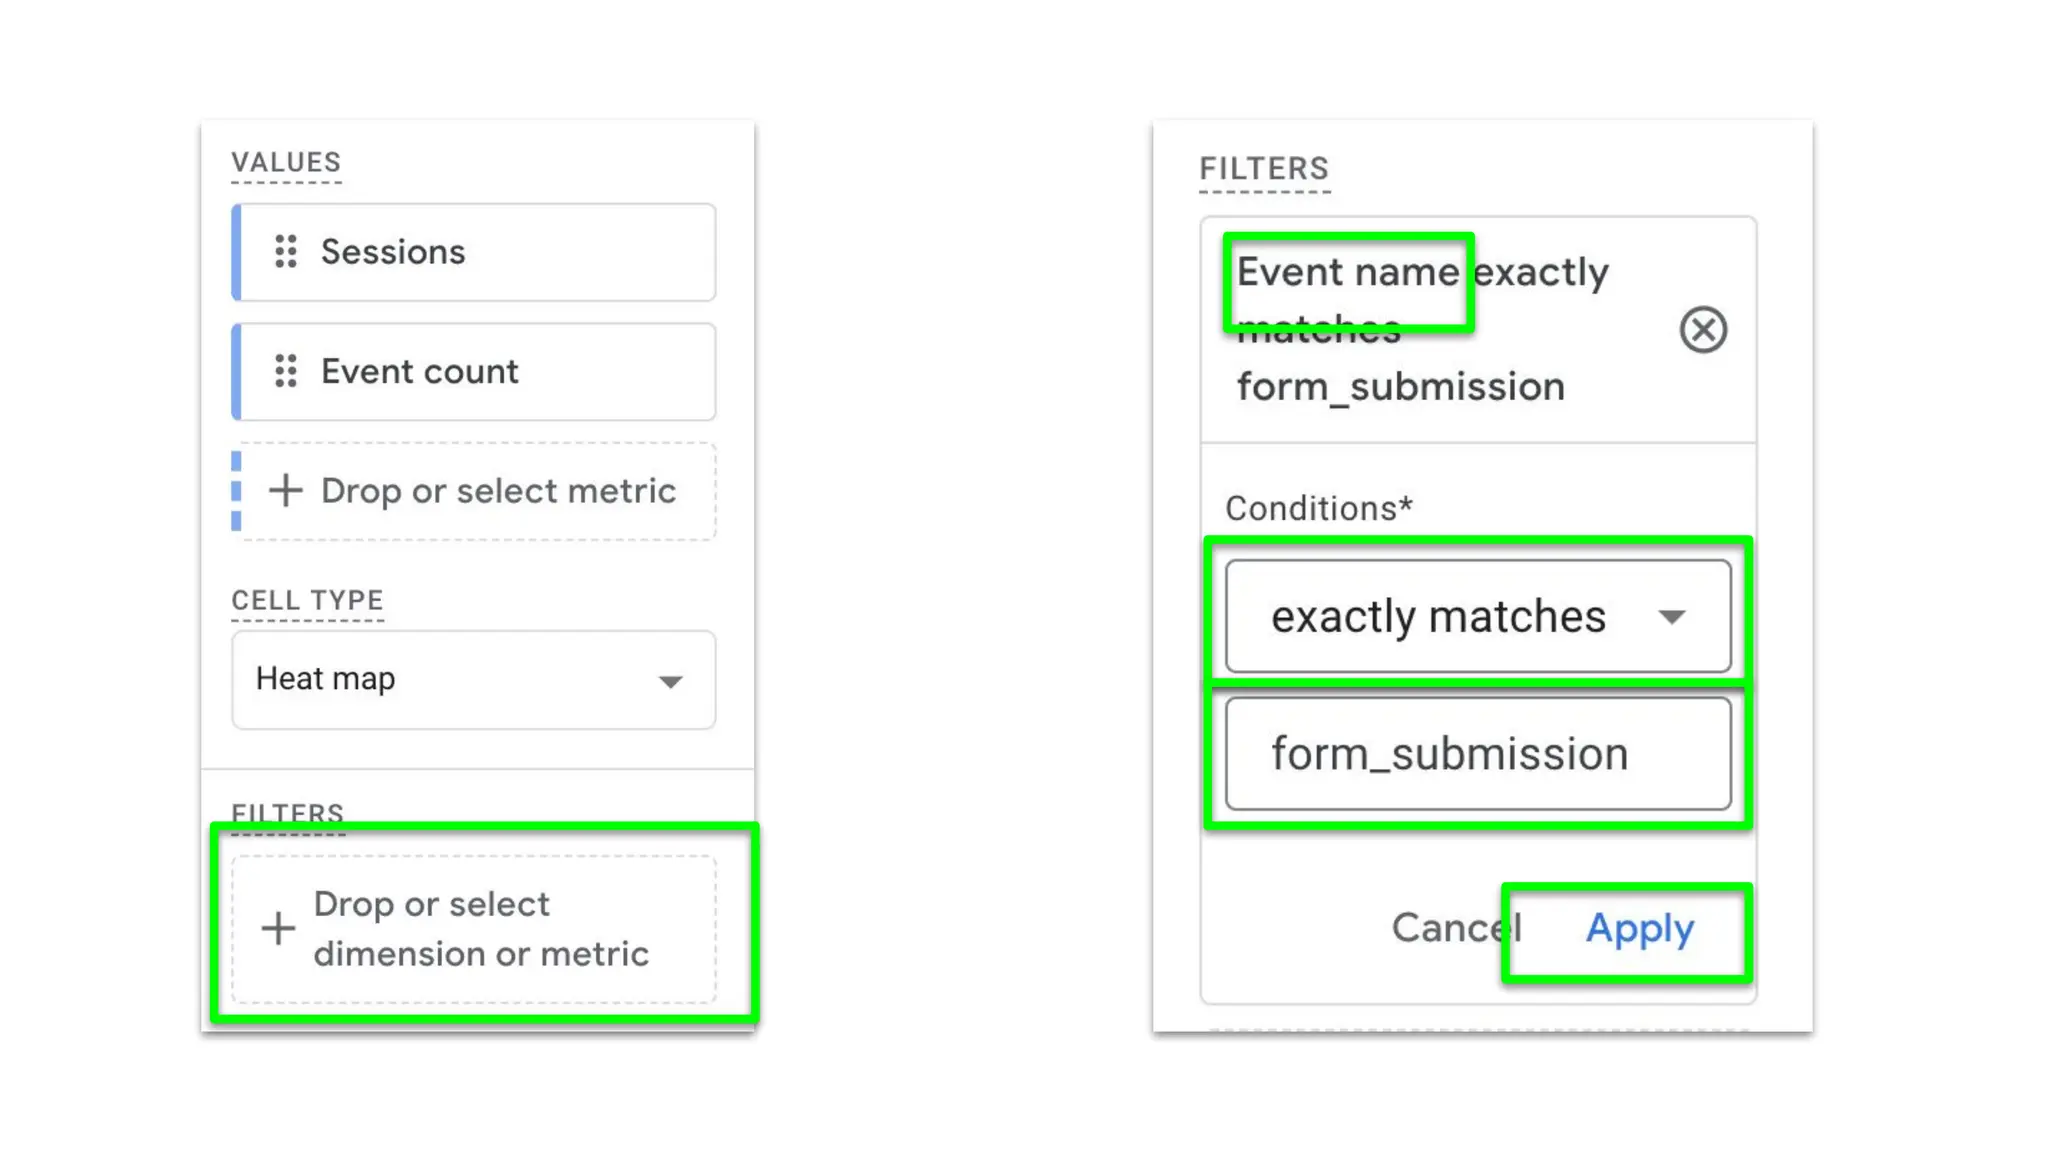Remove the Event name filter with X icon
This screenshot has height=1152, width=2048.
click(1703, 330)
